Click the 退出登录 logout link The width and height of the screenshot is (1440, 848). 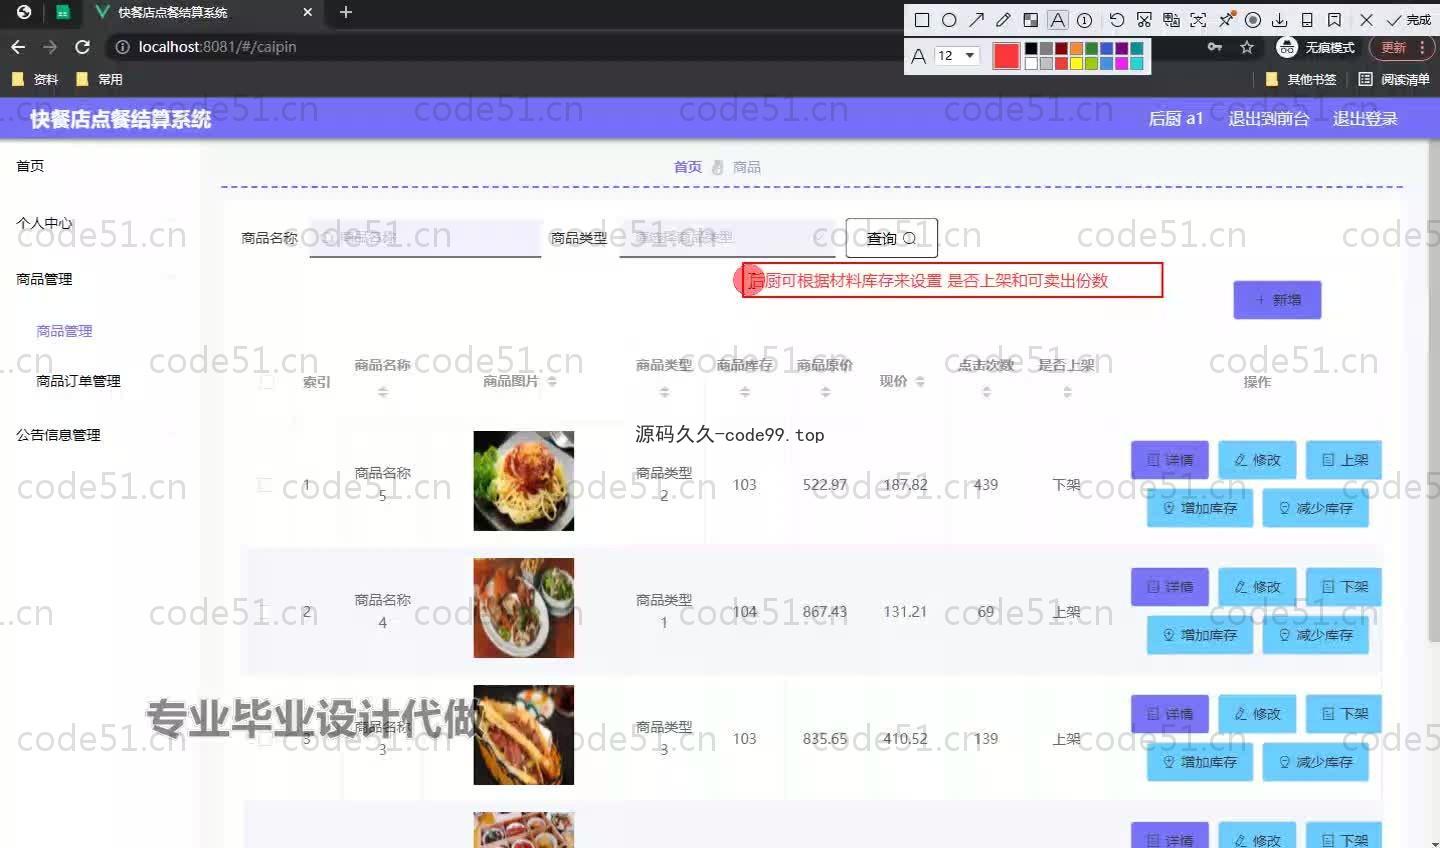1365,118
